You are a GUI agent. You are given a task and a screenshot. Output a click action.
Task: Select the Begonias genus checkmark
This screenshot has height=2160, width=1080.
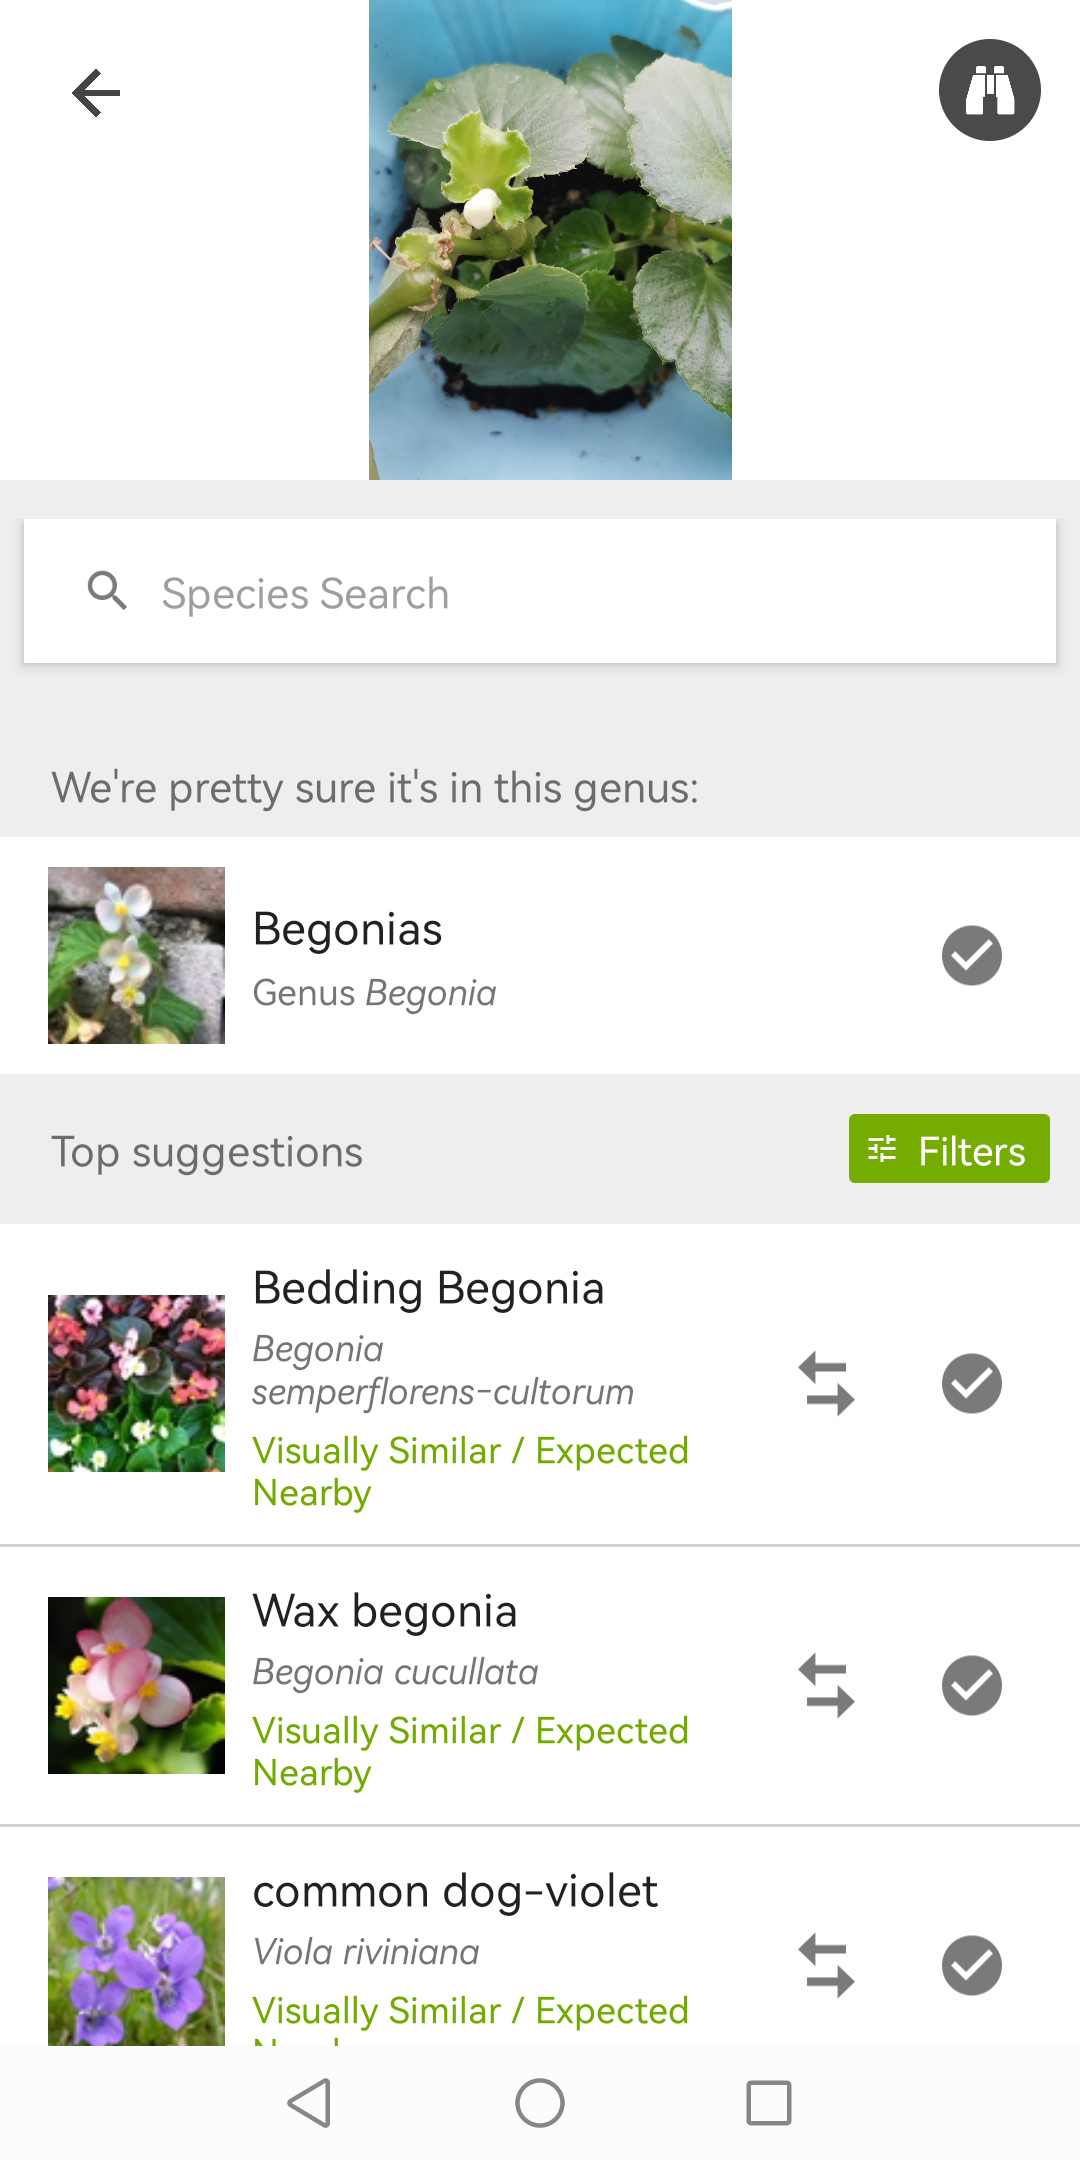[x=971, y=956]
